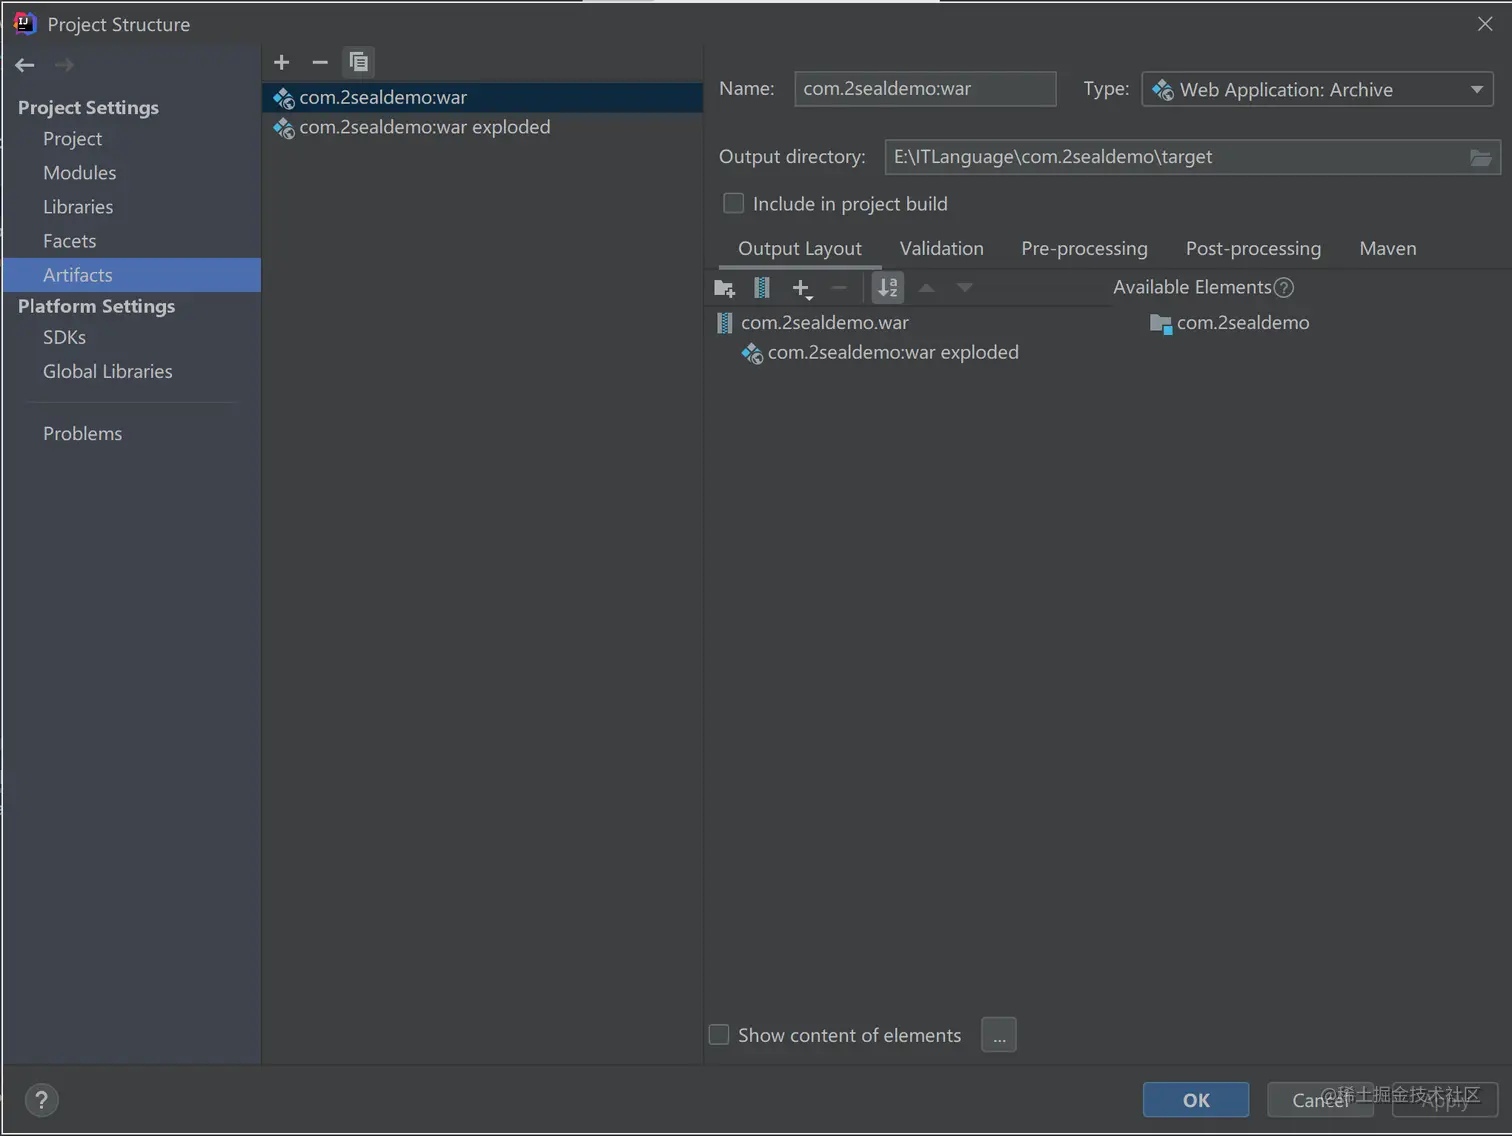Click the Output directory text field
Viewport: 1512px width, 1136px height.
[1176, 157]
